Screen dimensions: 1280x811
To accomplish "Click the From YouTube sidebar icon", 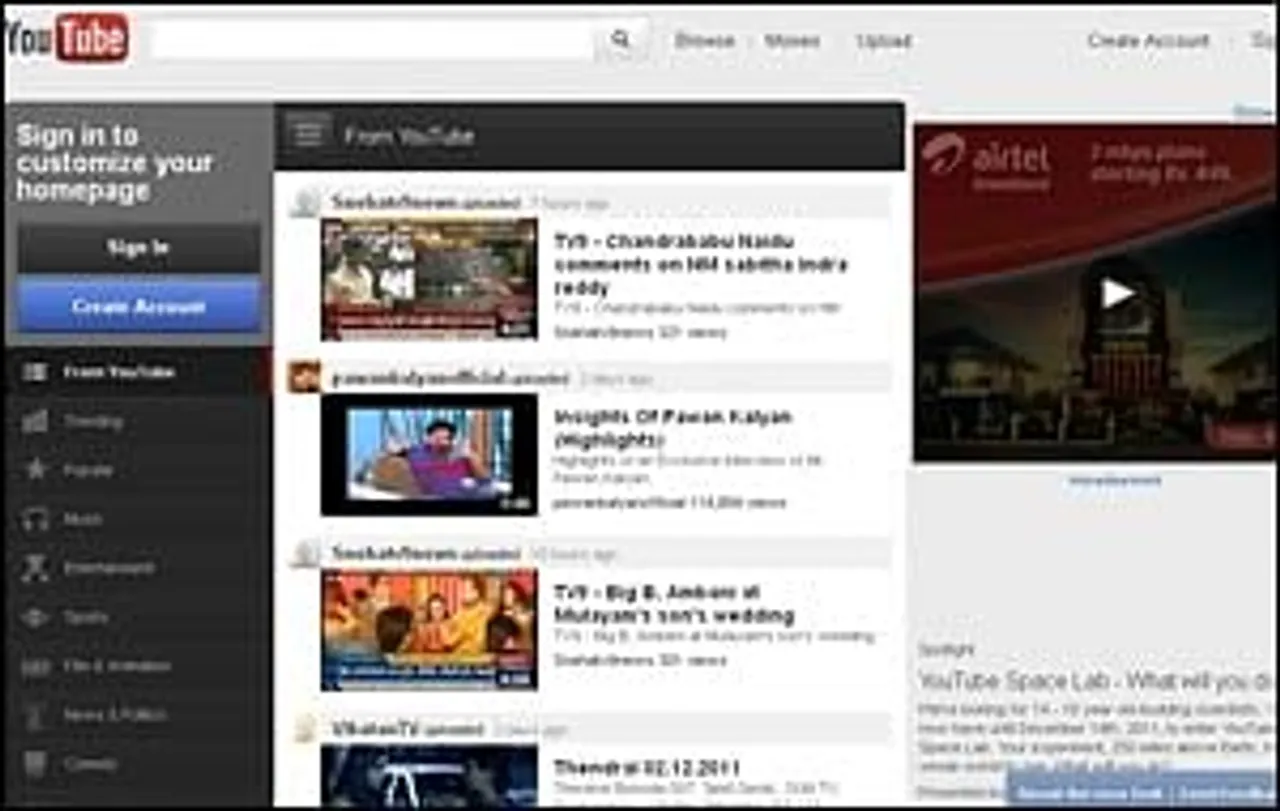I will pos(34,372).
